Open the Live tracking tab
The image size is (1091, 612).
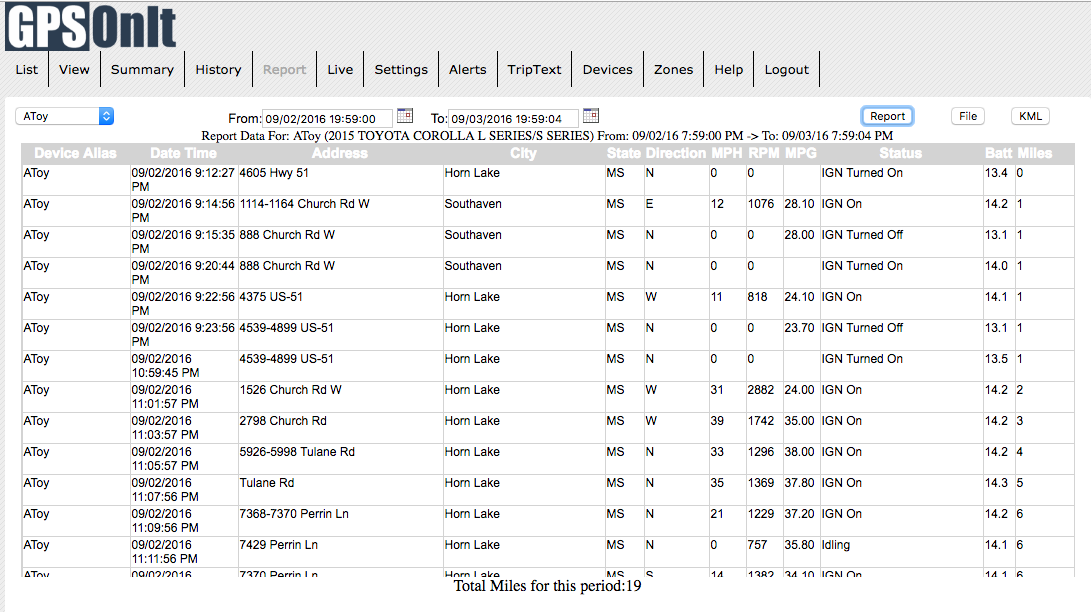[340, 70]
